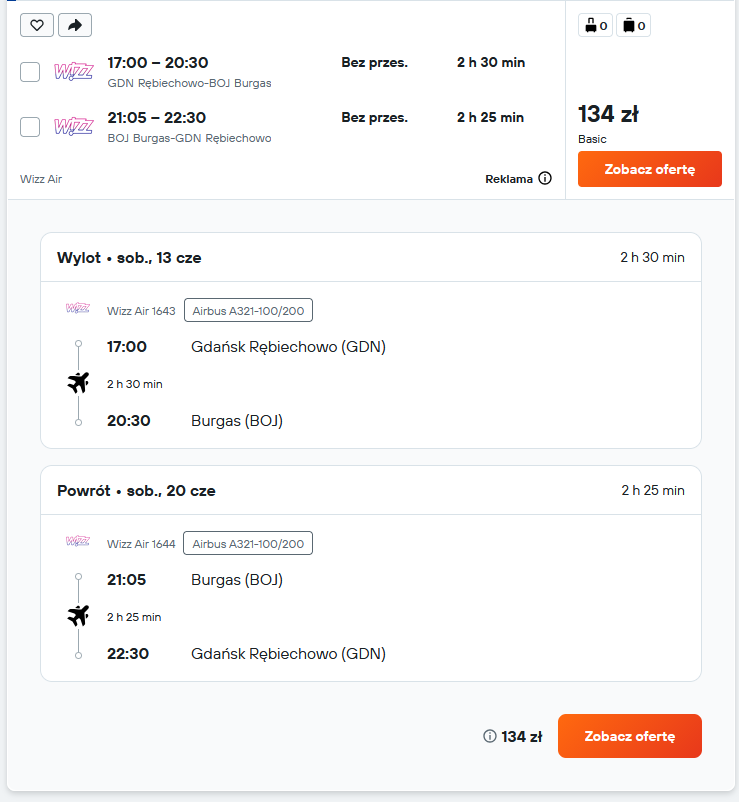Image resolution: width=739 pixels, height=802 pixels.
Task: Click the bottom Zobacz ofertę button
Action: [x=630, y=736]
